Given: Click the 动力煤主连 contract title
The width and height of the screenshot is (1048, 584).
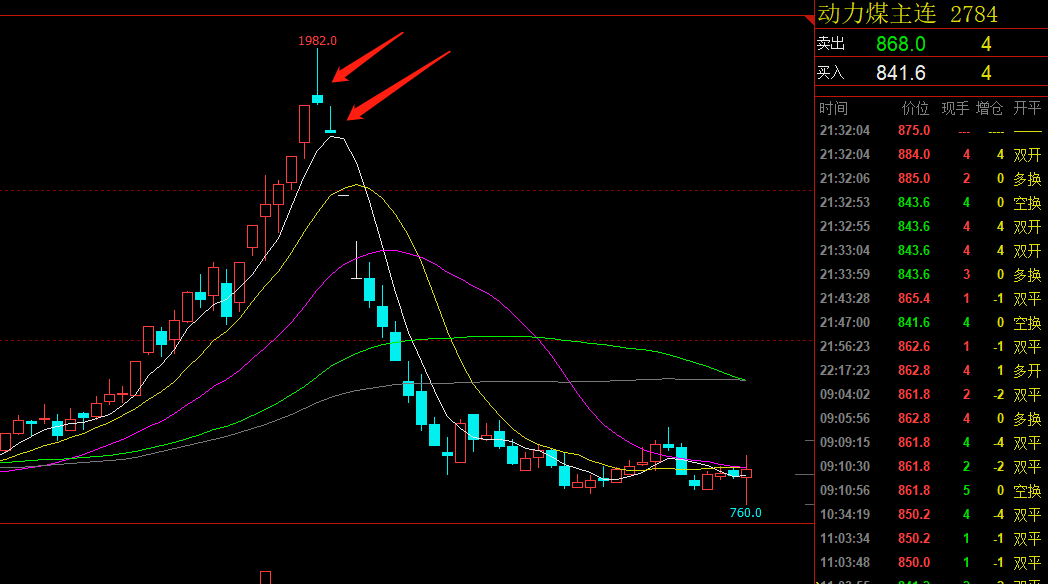Looking at the screenshot, I should pos(876,14).
